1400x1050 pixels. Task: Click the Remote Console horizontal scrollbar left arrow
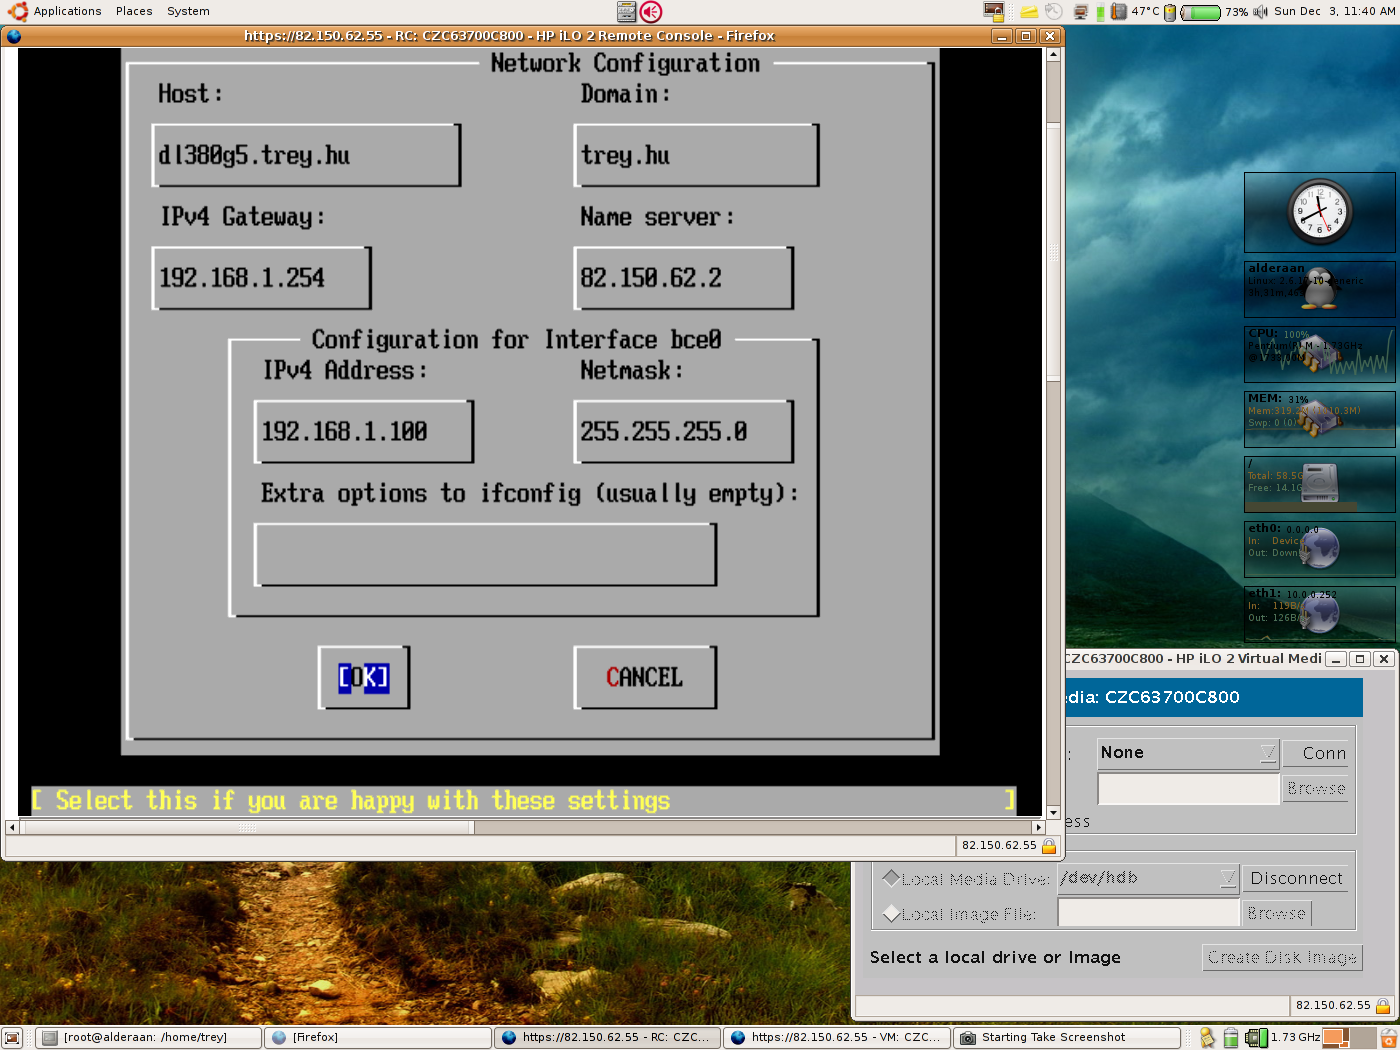click(x=12, y=827)
